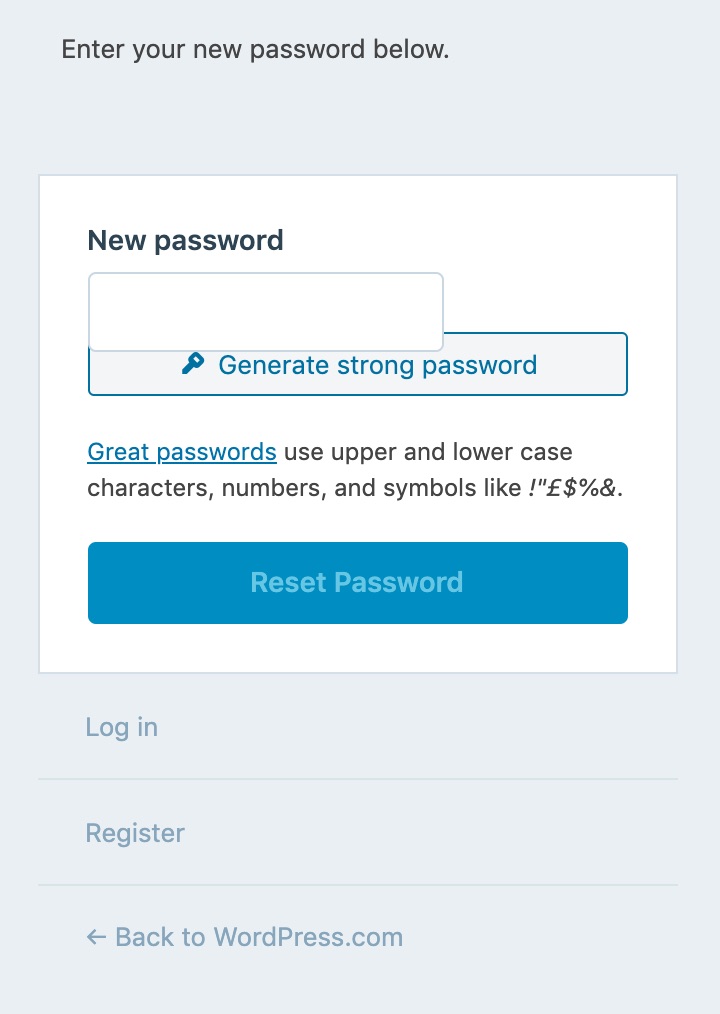Screen dimensions: 720x1014
Task: Follow the Log in link
Action: [121, 727]
